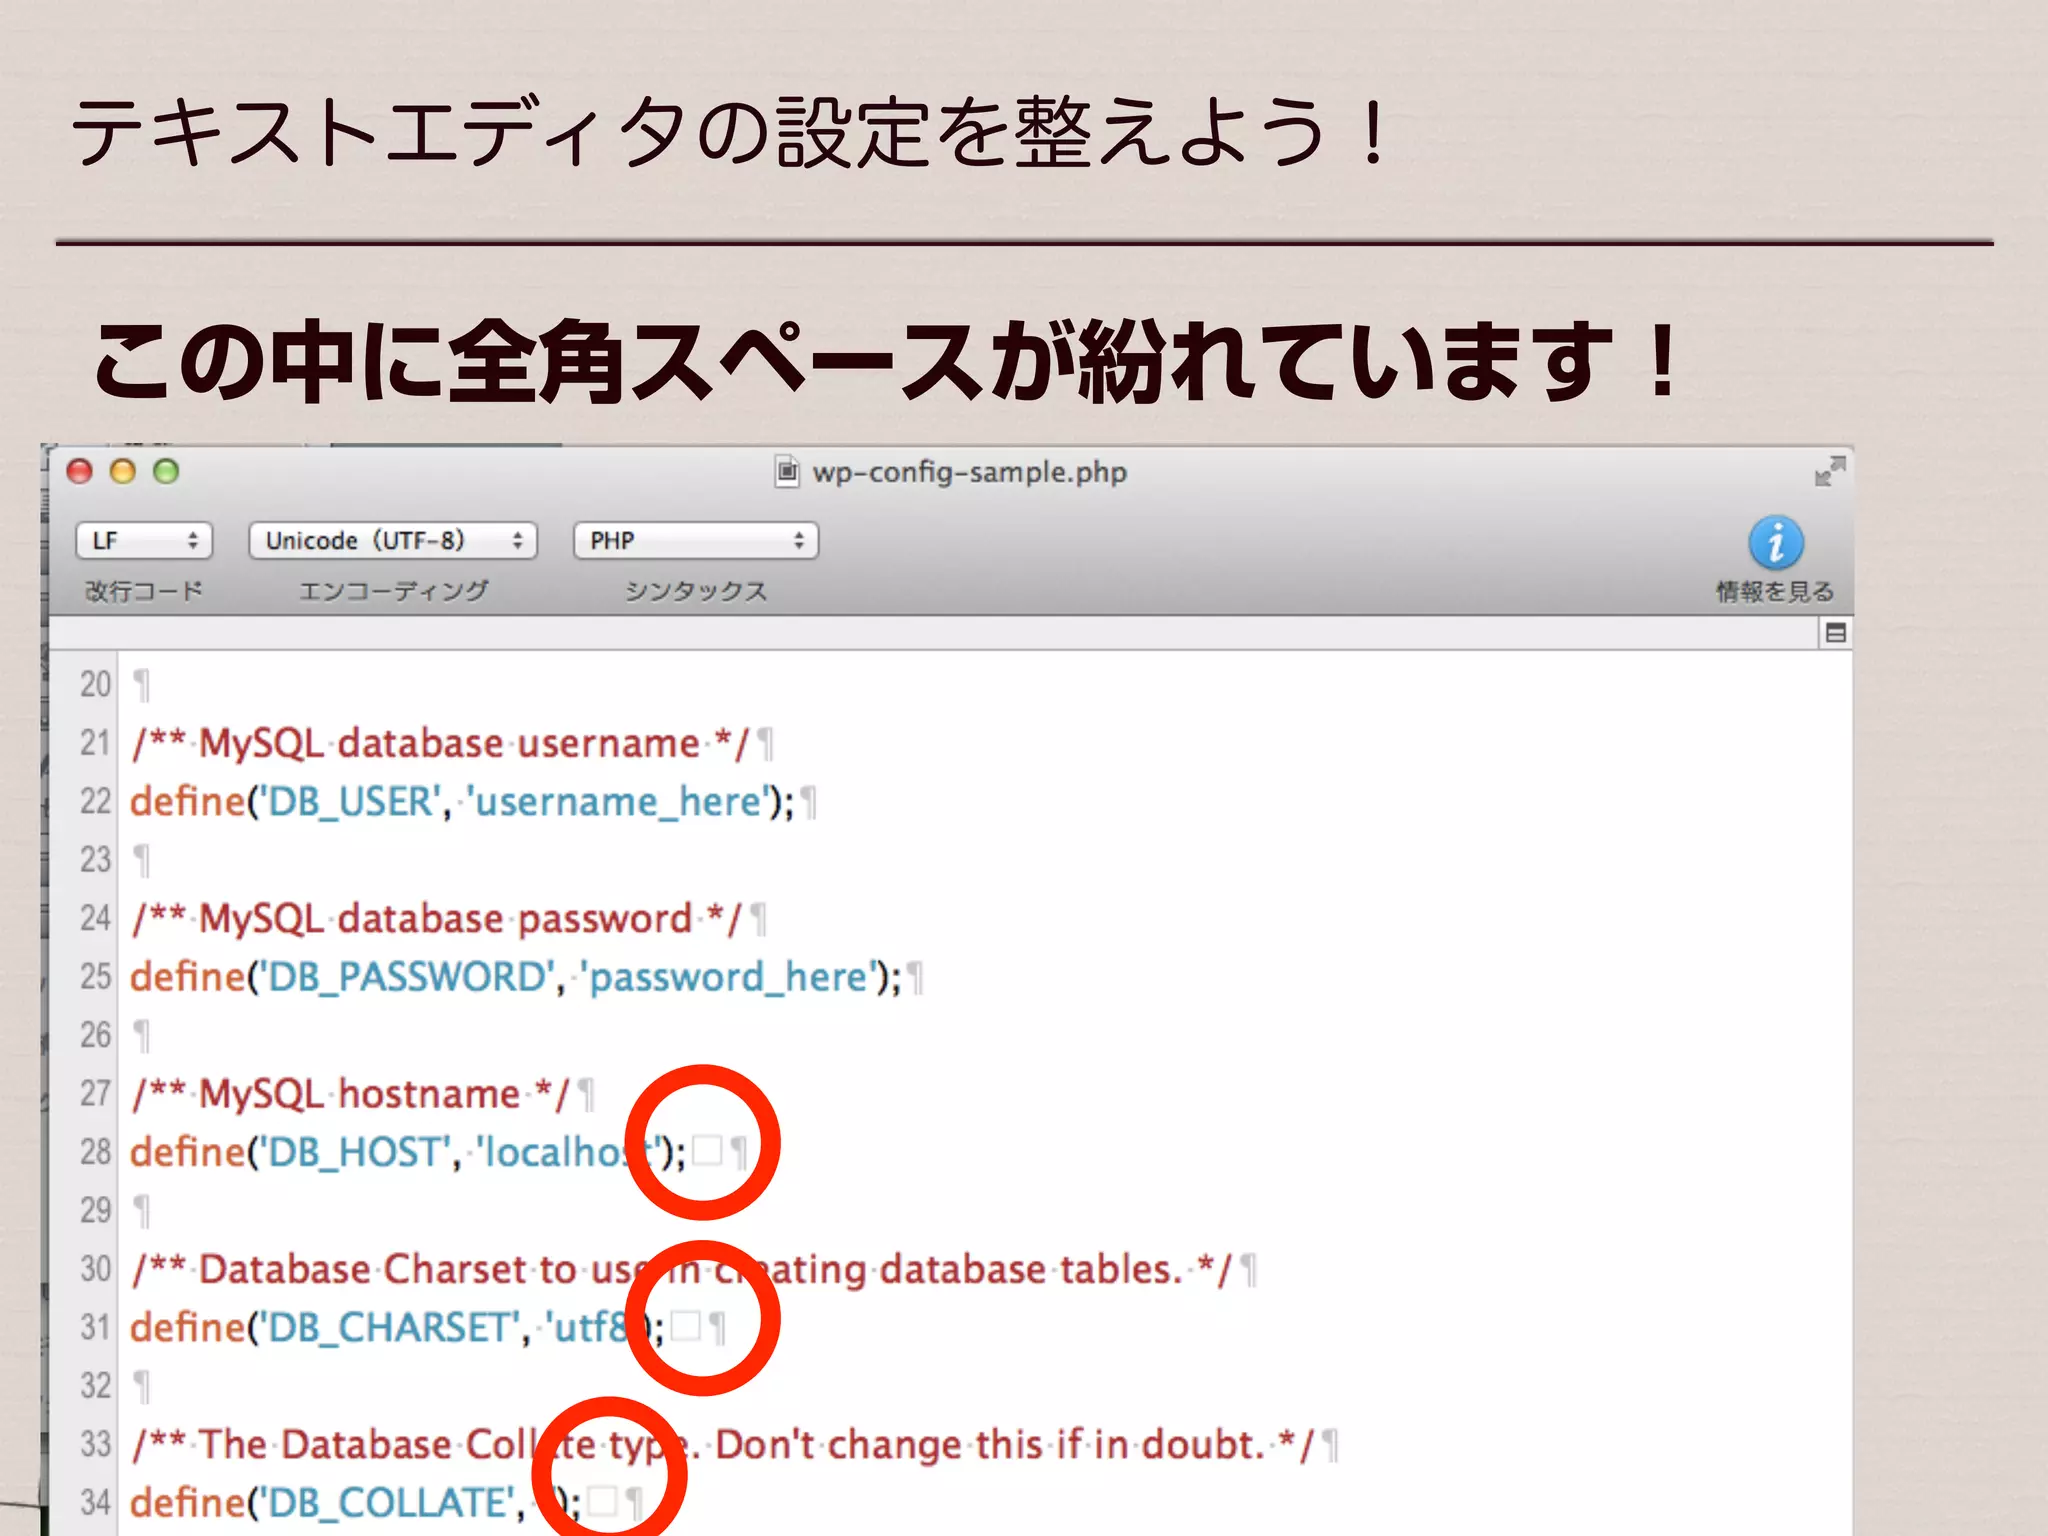Minimize the window with the yellow button
Screen dimensions: 2048x1536
click(123, 471)
